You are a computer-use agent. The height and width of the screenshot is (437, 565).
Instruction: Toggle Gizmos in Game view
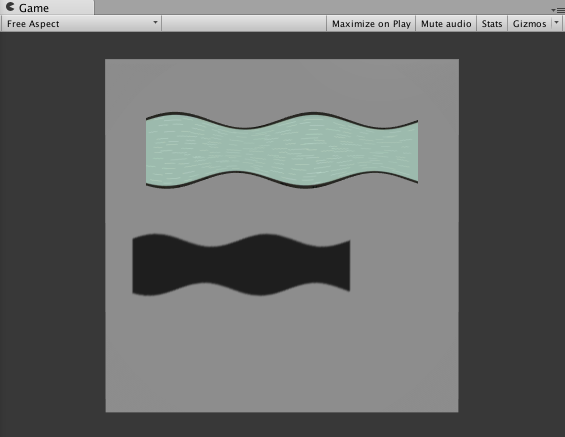[529, 24]
